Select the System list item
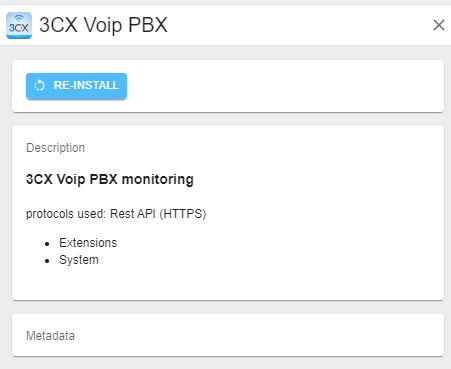 (79, 260)
